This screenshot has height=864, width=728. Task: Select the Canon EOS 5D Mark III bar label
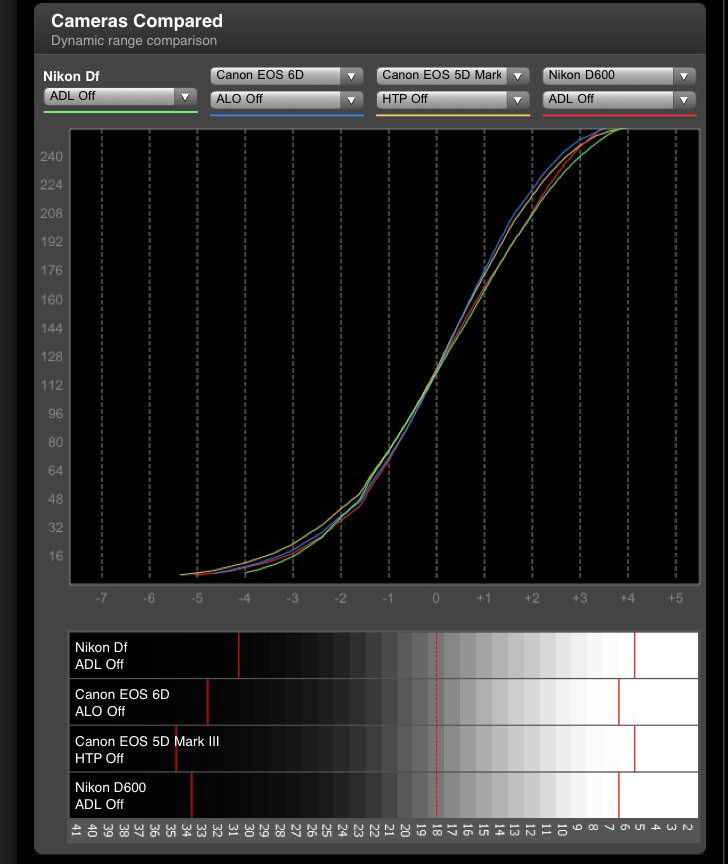(x=146, y=749)
